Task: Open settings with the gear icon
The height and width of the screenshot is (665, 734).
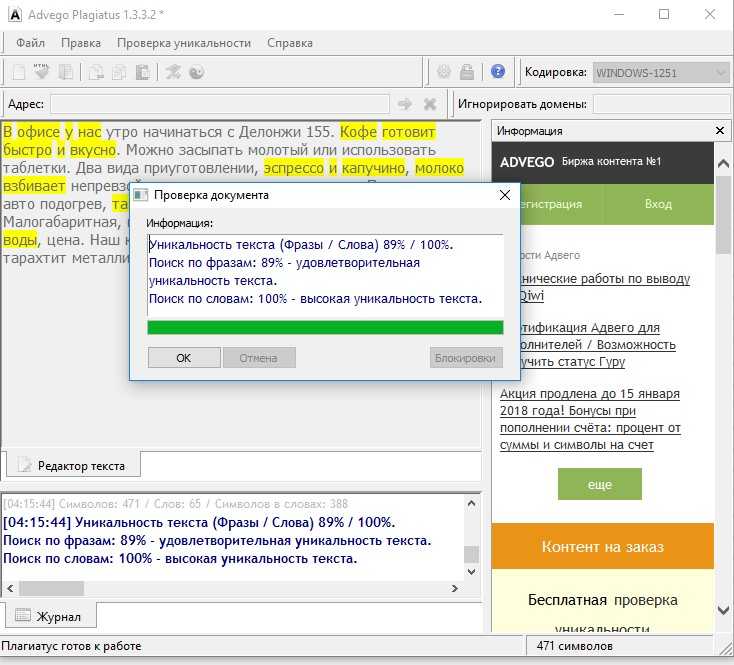Action: pos(444,72)
